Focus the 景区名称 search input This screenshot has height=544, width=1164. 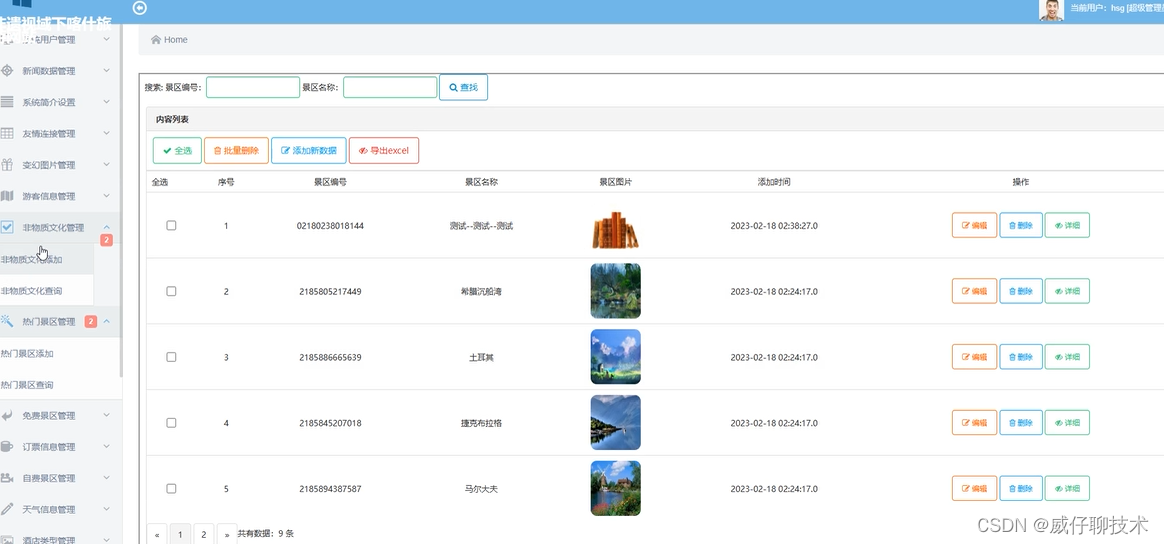tap(390, 88)
